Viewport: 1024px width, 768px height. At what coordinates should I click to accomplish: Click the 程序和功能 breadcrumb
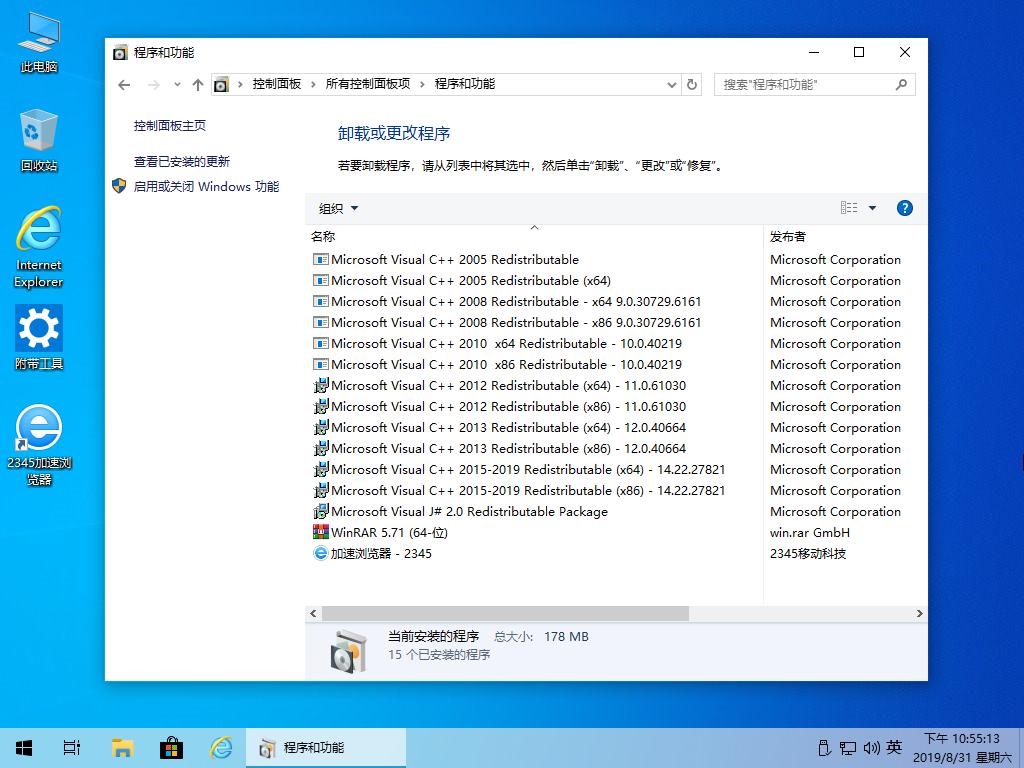pyautogui.click(x=465, y=84)
